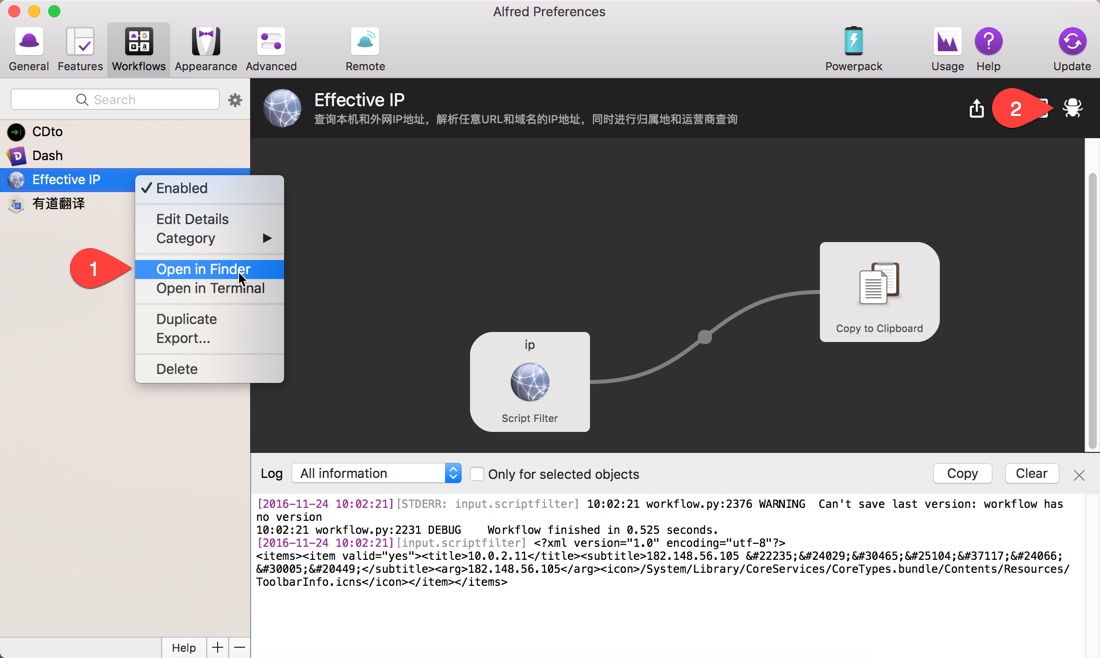This screenshot has height=658, width=1100.
Task: Click the Update toolbar icon
Action: tap(1072, 49)
